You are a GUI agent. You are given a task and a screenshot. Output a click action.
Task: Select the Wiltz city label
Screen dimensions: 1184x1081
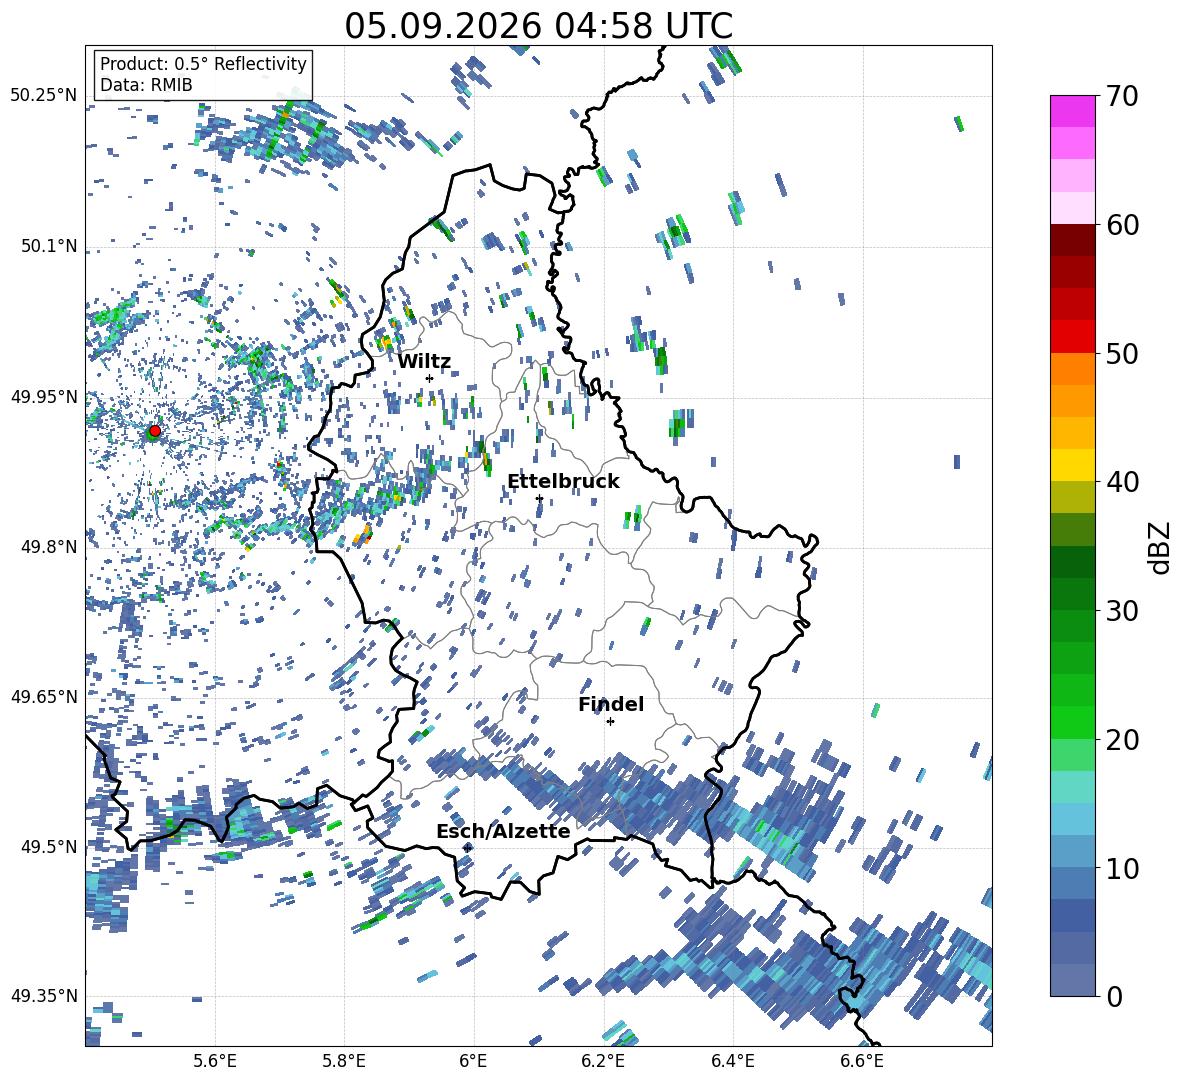click(424, 362)
